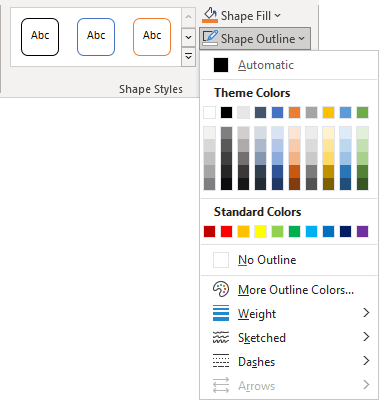
Task: Pick the dark red standard color
Action: pyautogui.click(x=209, y=231)
